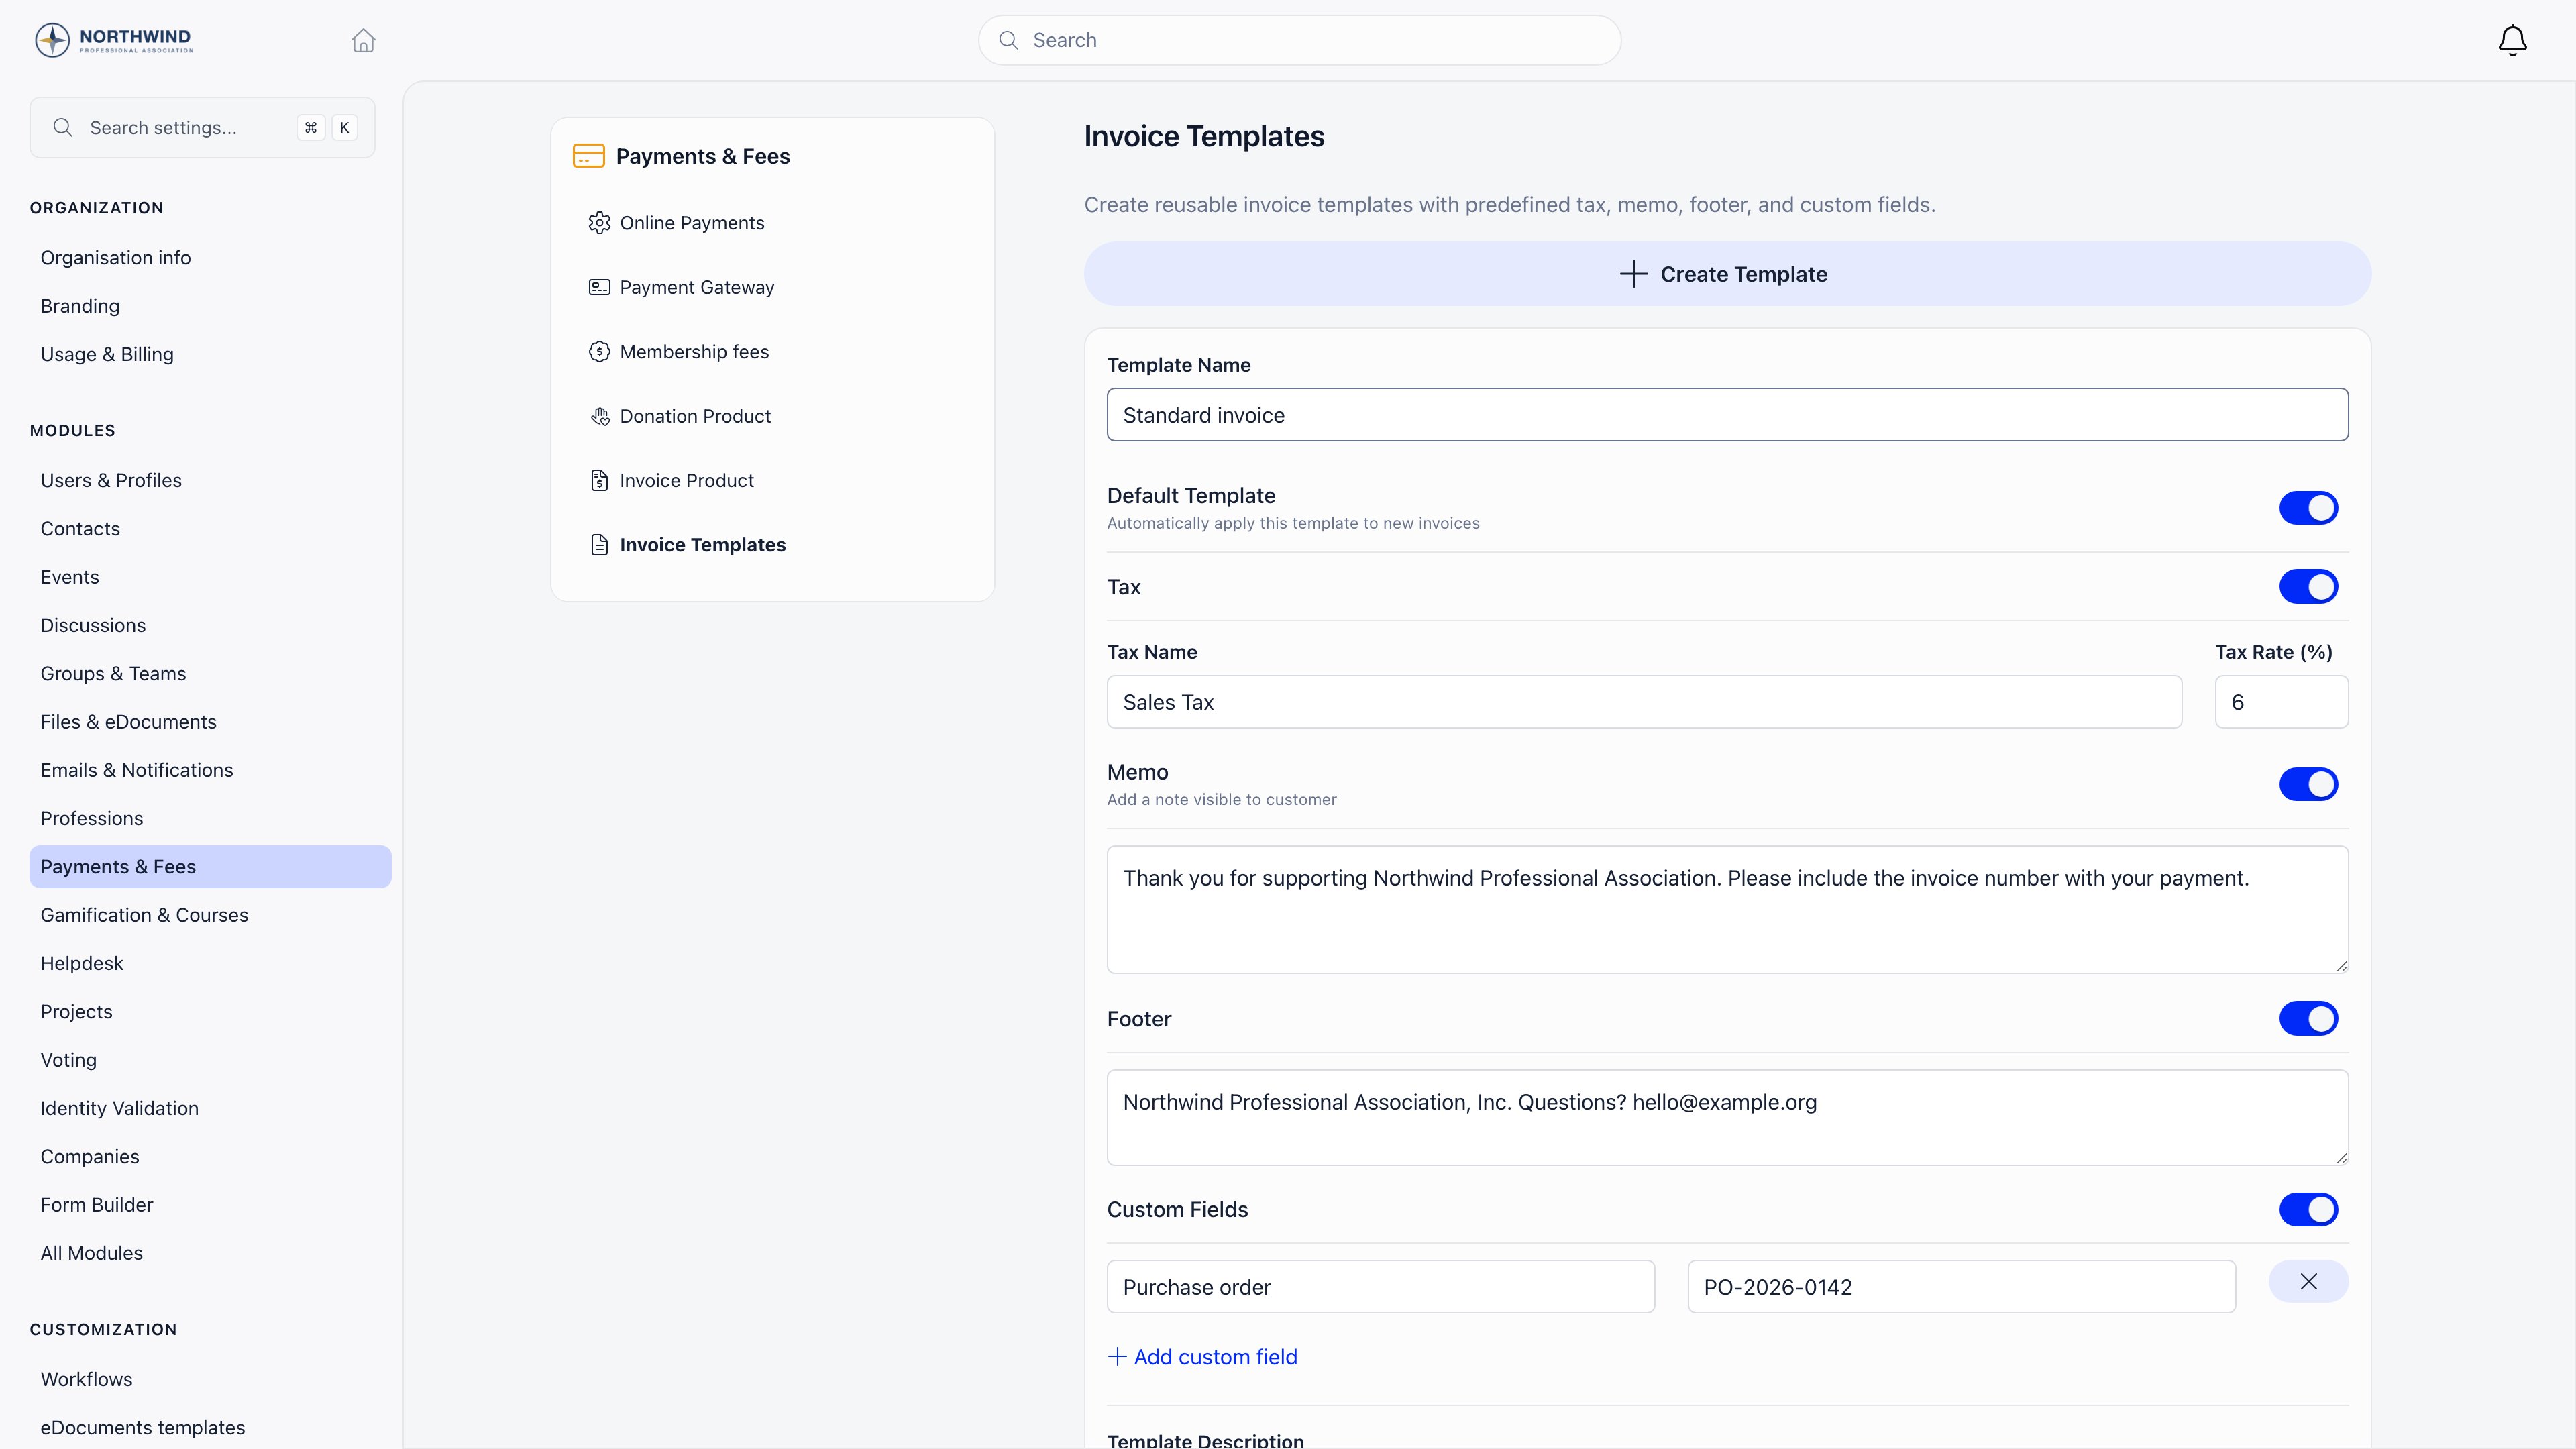Image resolution: width=2576 pixels, height=1449 pixels.
Task: Click the Tax Name field
Action: pos(1644,702)
